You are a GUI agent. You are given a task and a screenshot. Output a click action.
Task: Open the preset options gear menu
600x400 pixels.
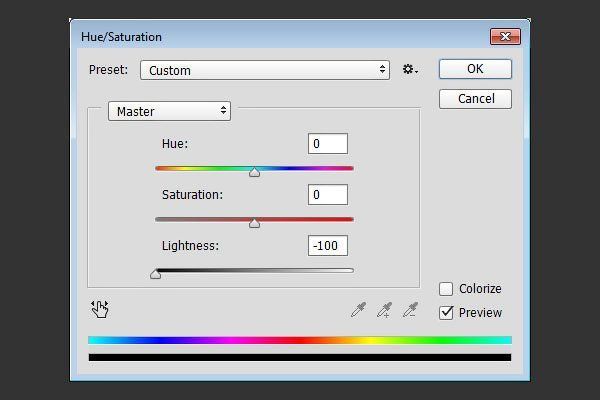[x=410, y=70]
